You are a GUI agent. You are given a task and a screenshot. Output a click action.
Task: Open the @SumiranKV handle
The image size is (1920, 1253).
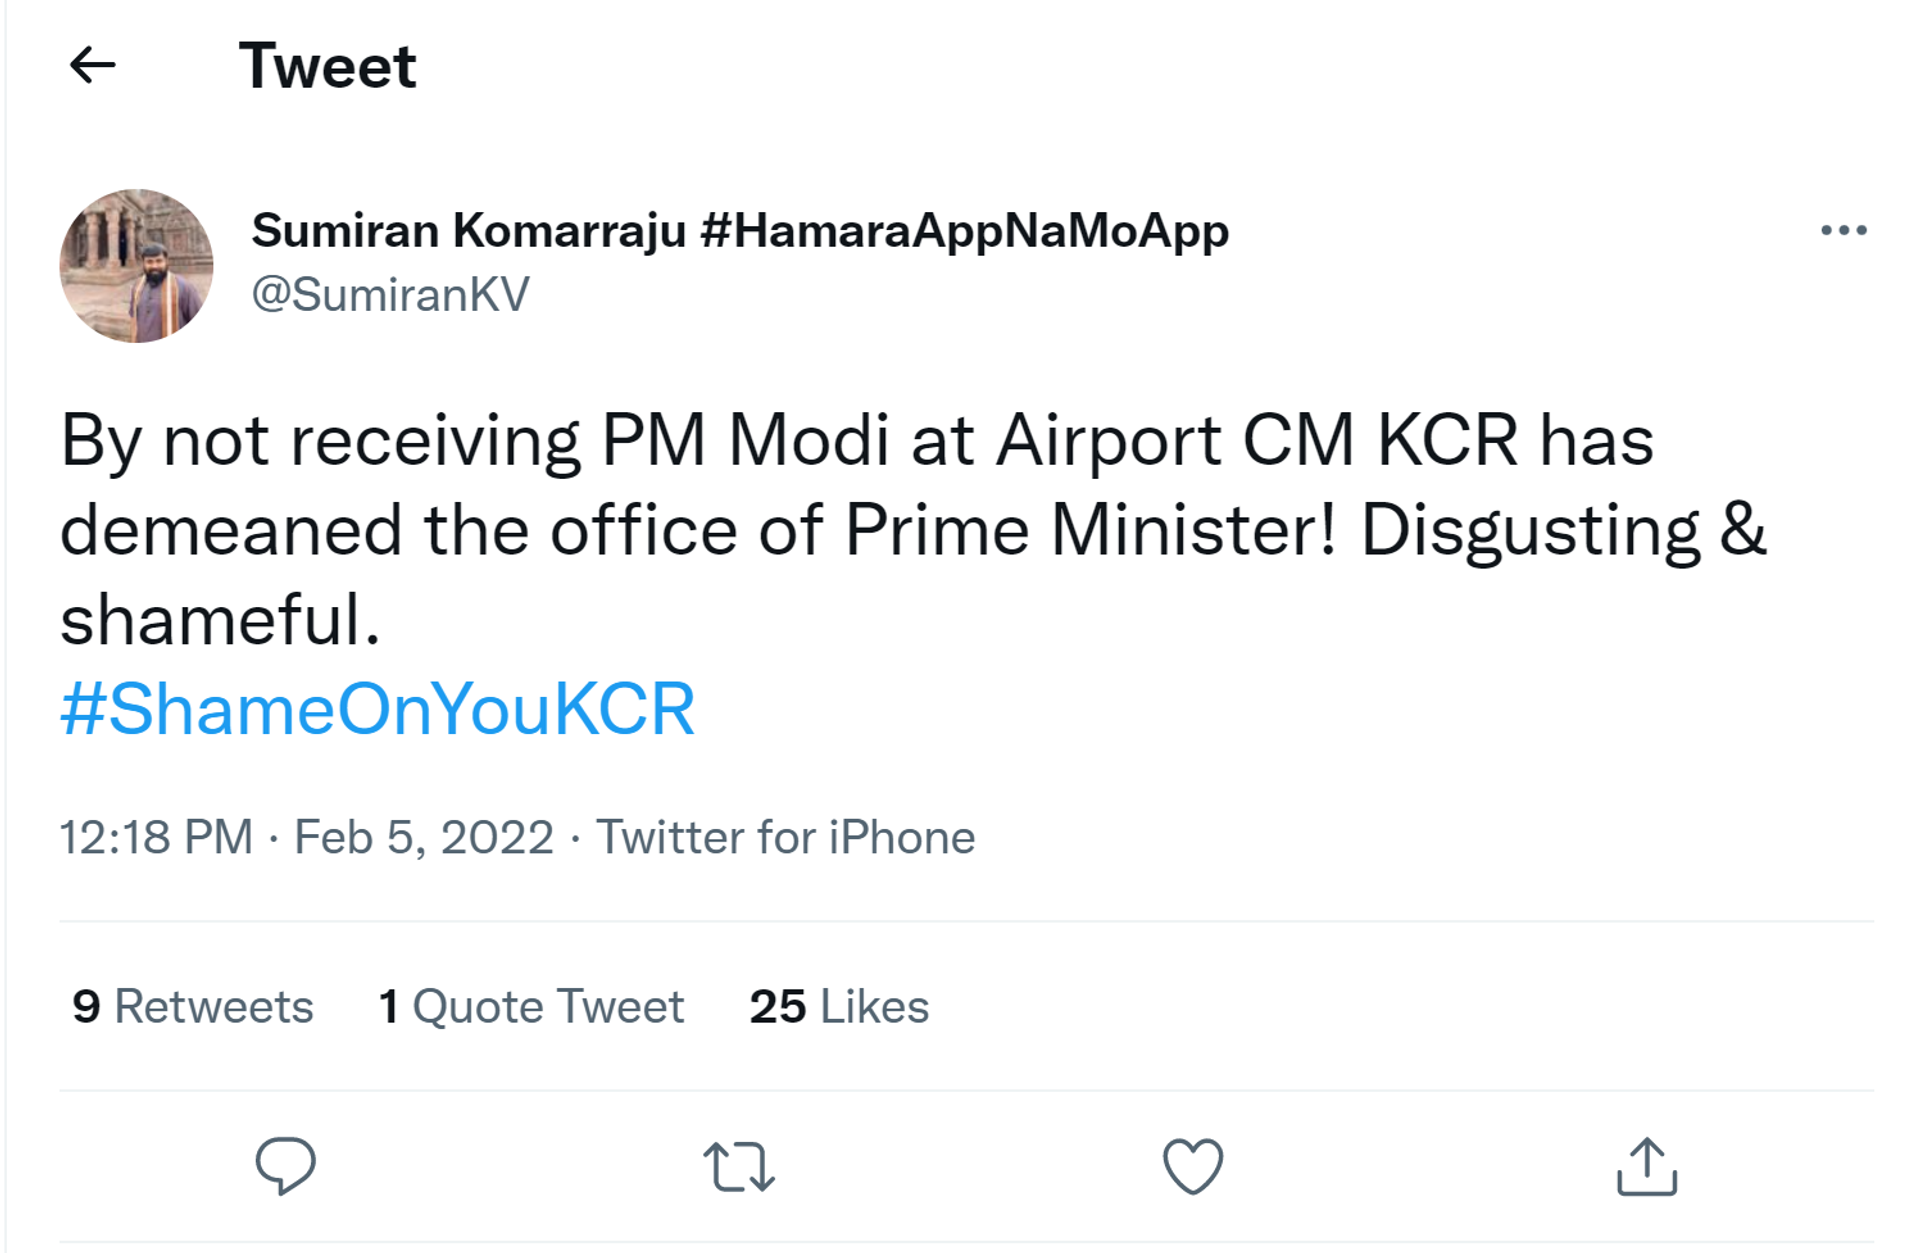pos(390,295)
